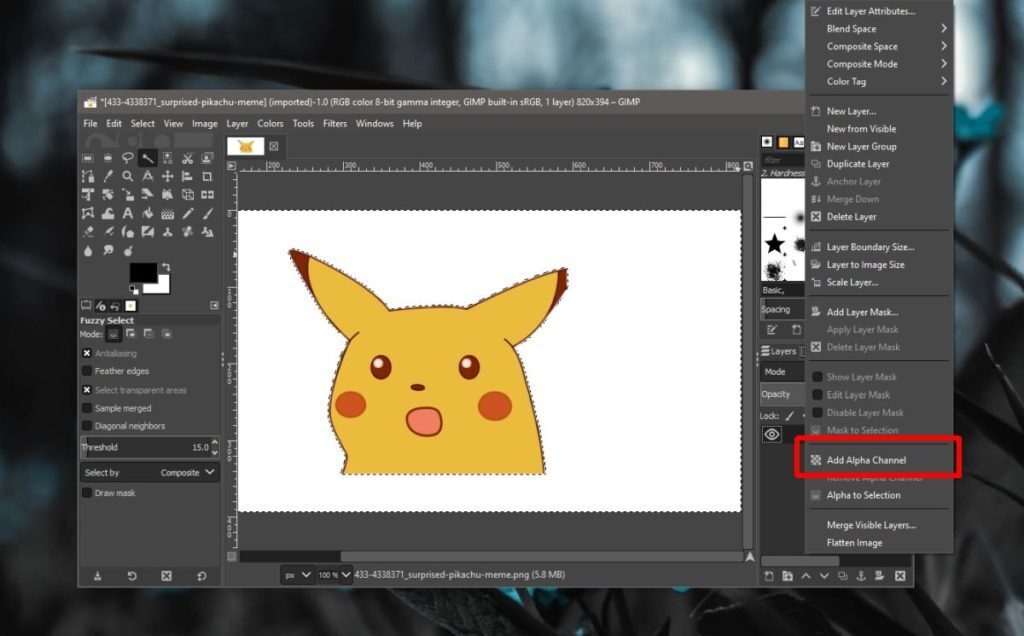This screenshot has height=636, width=1024.
Task: Enable the Feather edges option
Action: pyautogui.click(x=89, y=371)
